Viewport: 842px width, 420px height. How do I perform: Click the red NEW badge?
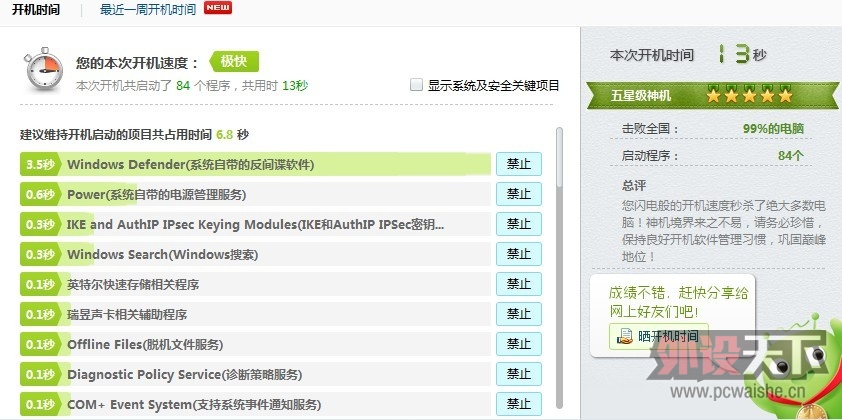[x=218, y=8]
